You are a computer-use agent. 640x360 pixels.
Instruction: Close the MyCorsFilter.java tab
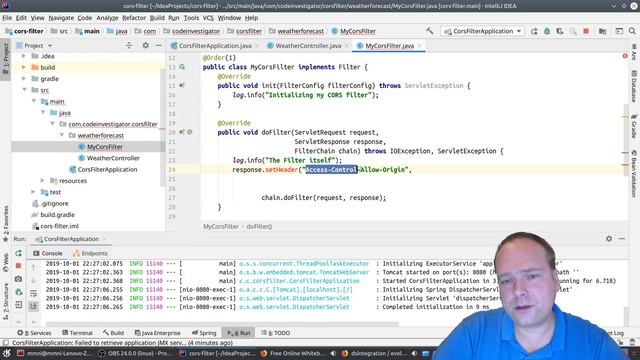419,46
